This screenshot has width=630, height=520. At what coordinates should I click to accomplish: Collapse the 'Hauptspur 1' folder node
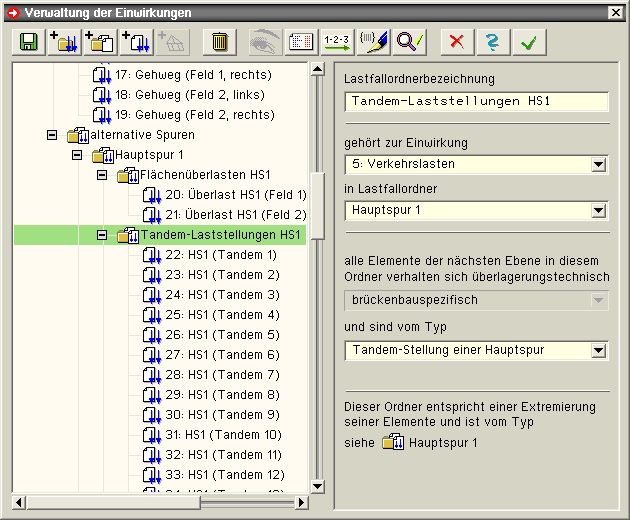click(x=77, y=155)
